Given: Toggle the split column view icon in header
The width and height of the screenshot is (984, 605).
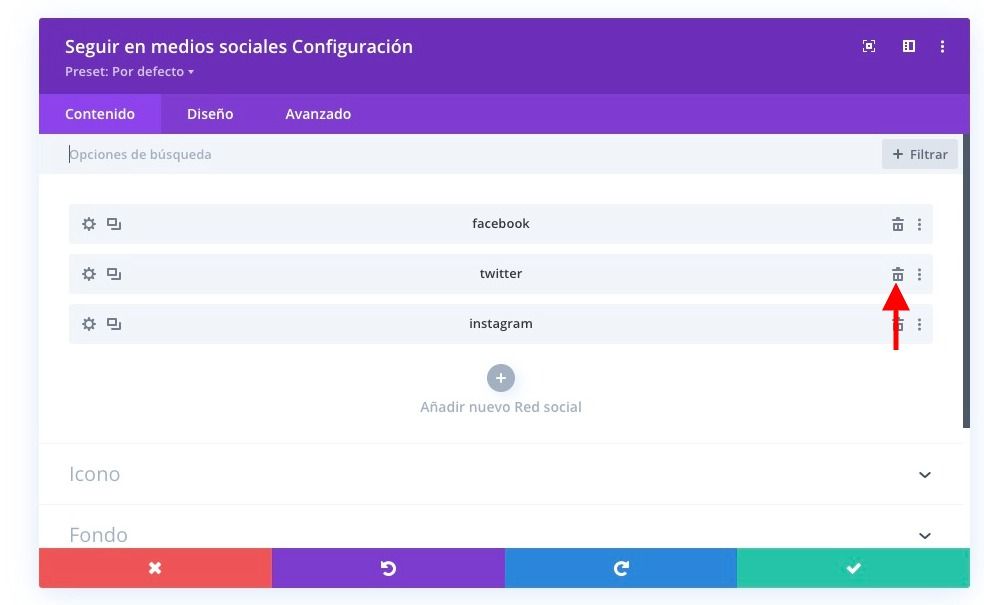Looking at the screenshot, I should [909, 46].
